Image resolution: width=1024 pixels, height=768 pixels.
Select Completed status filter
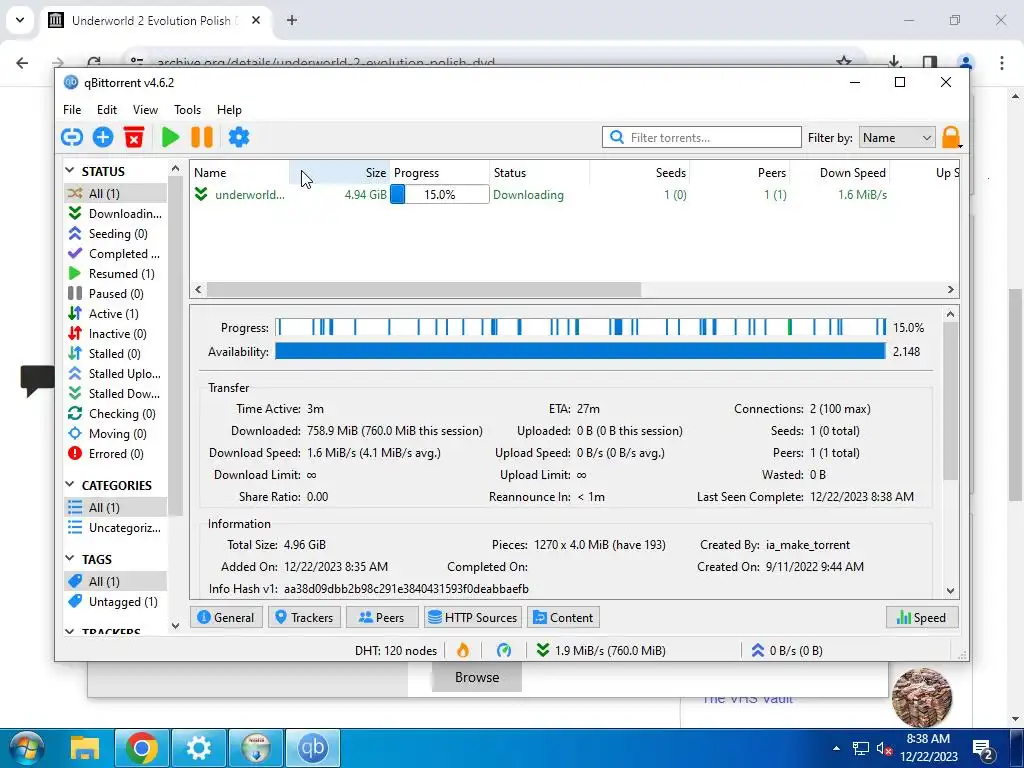pyautogui.click(x=115, y=253)
